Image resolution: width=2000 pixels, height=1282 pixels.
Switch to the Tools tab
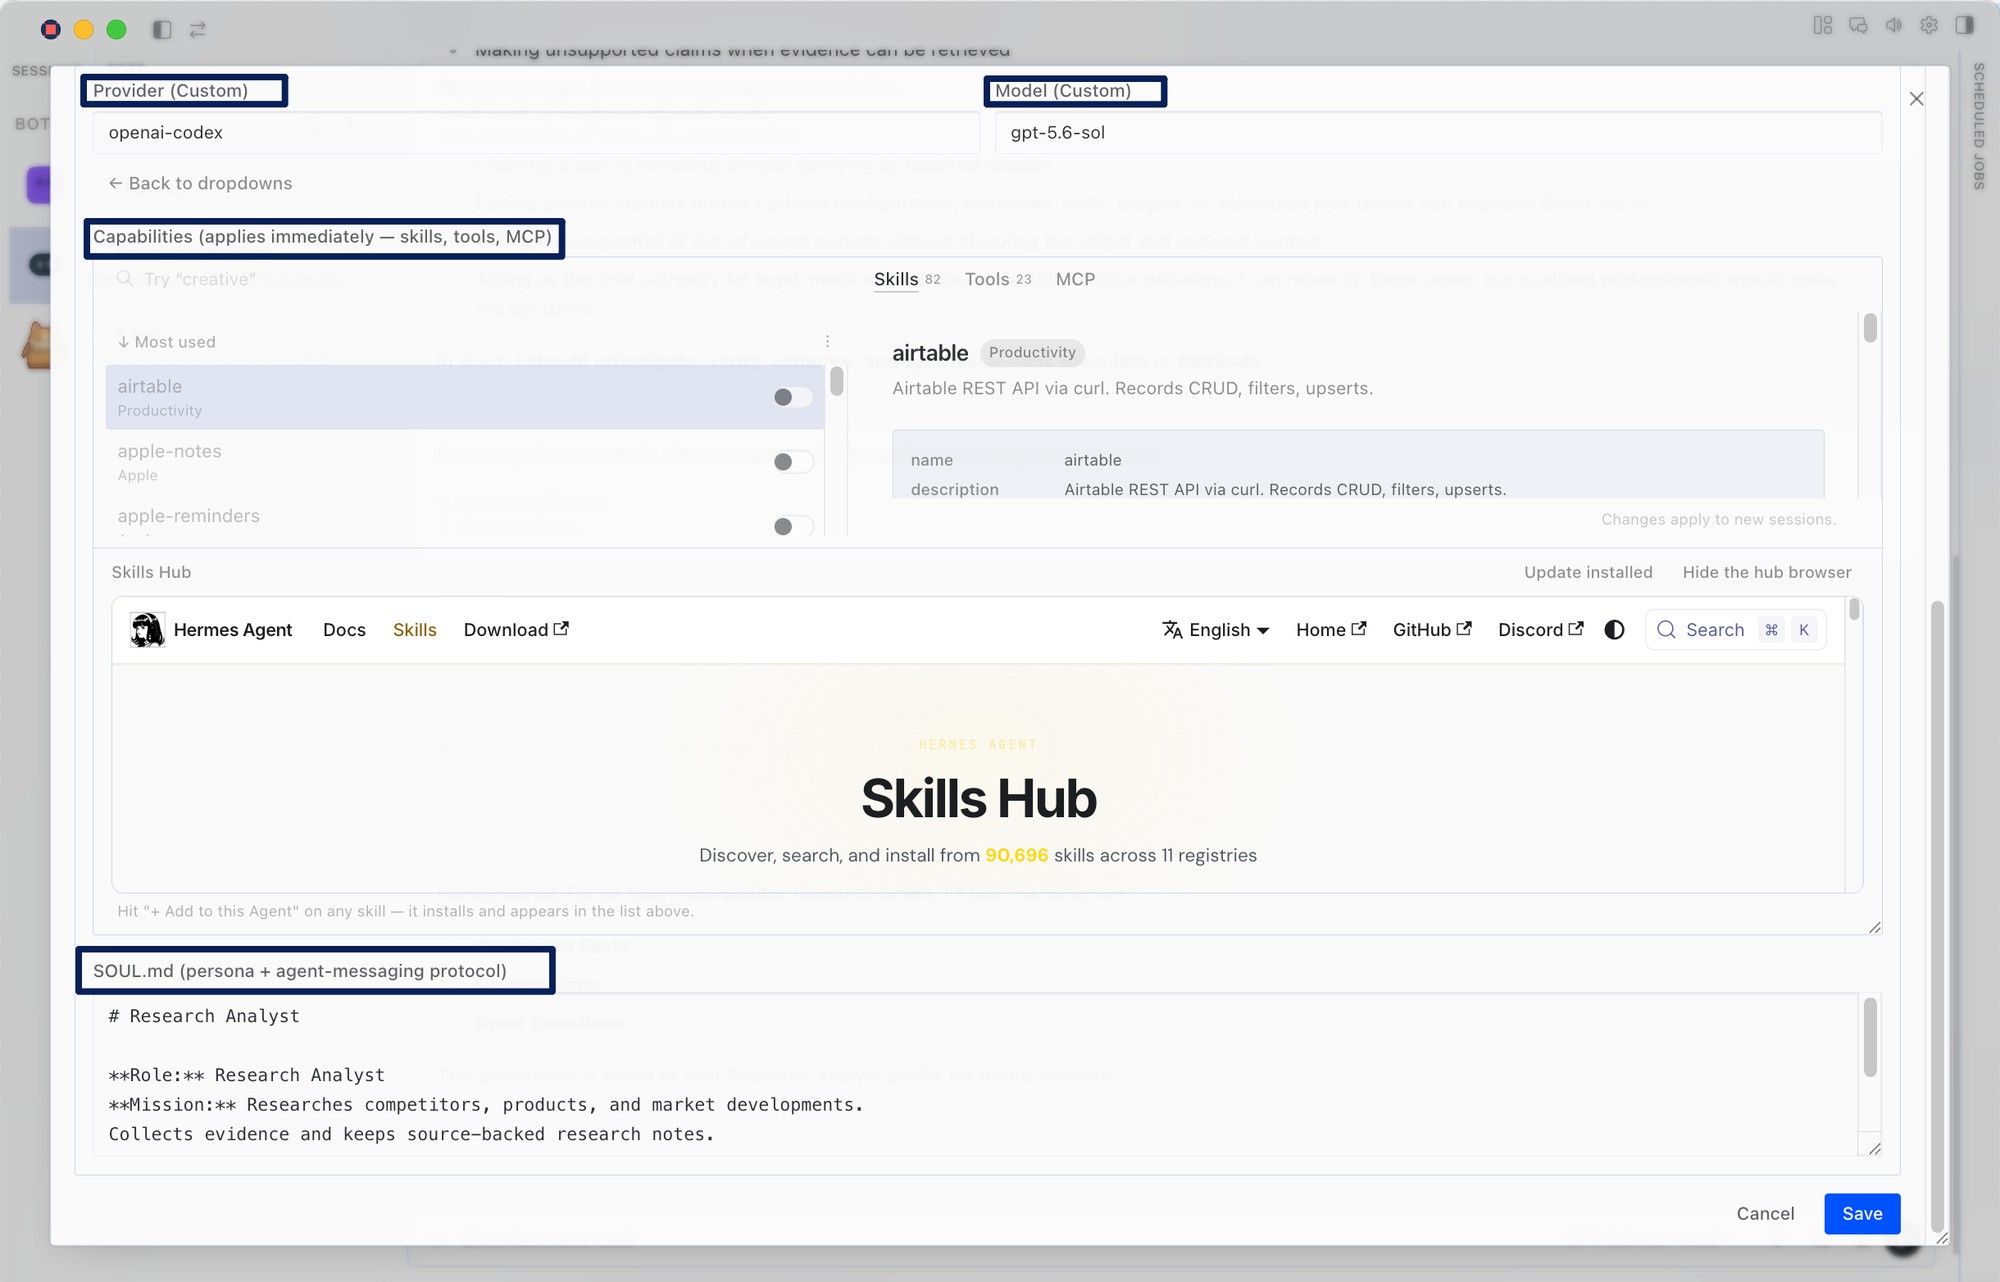[997, 280]
